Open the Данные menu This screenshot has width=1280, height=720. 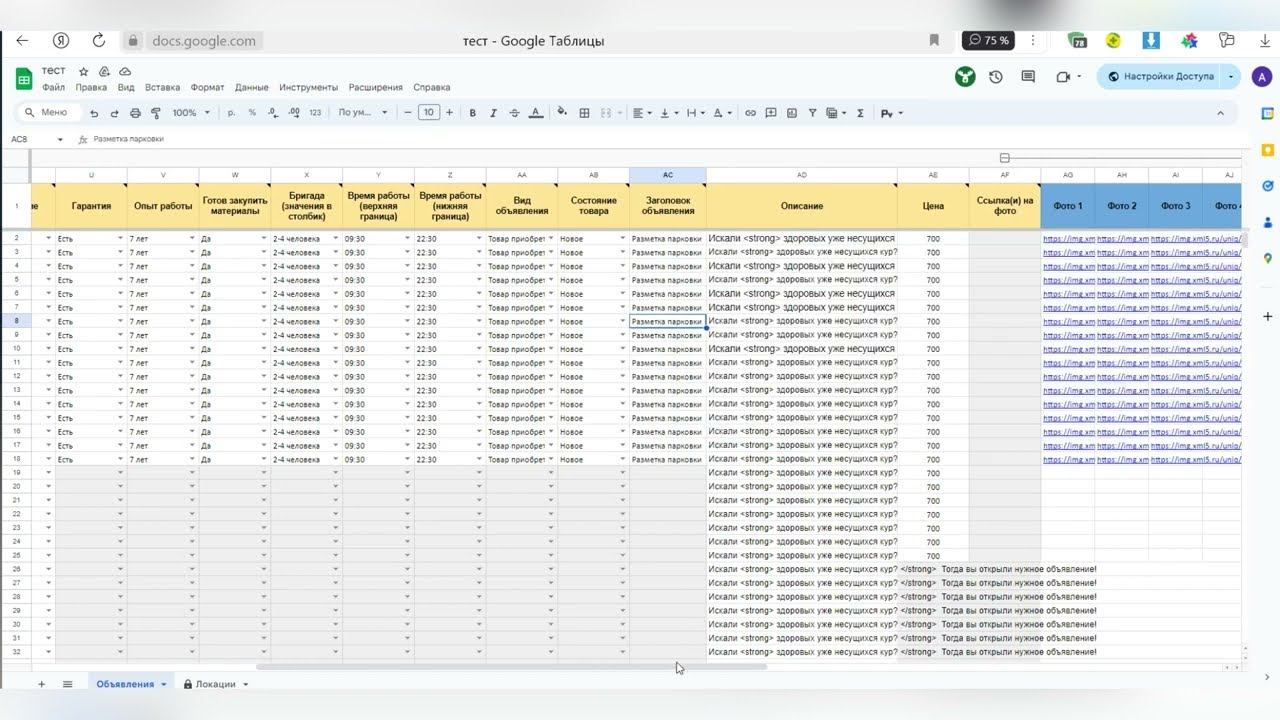pyautogui.click(x=252, y=87)
